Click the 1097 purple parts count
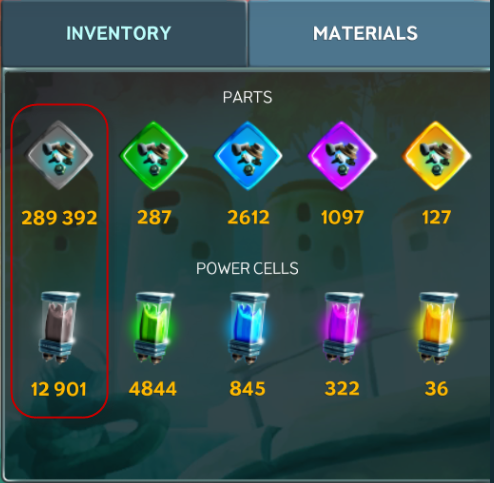This screenshot has height=483, width=494. (342, 217)
